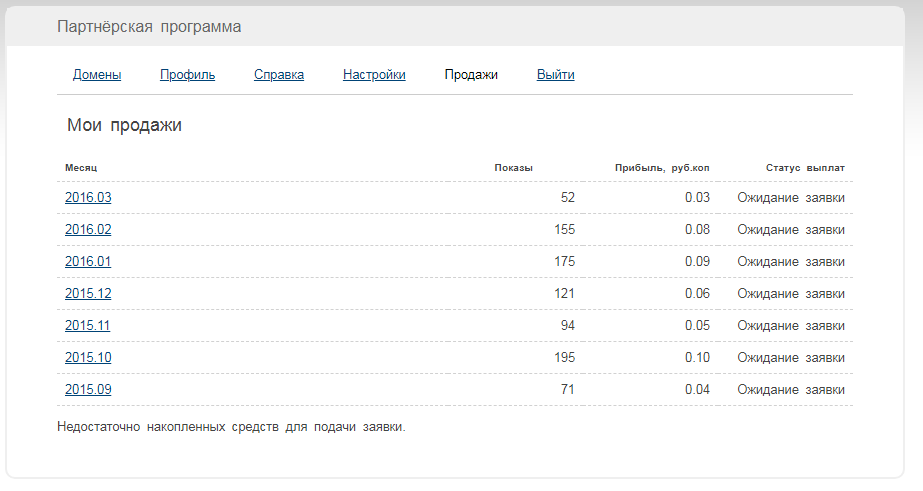Open the 2016.03 month link
Screen dimensions: 923x491
pyautogui.click(x=88, y=197)
